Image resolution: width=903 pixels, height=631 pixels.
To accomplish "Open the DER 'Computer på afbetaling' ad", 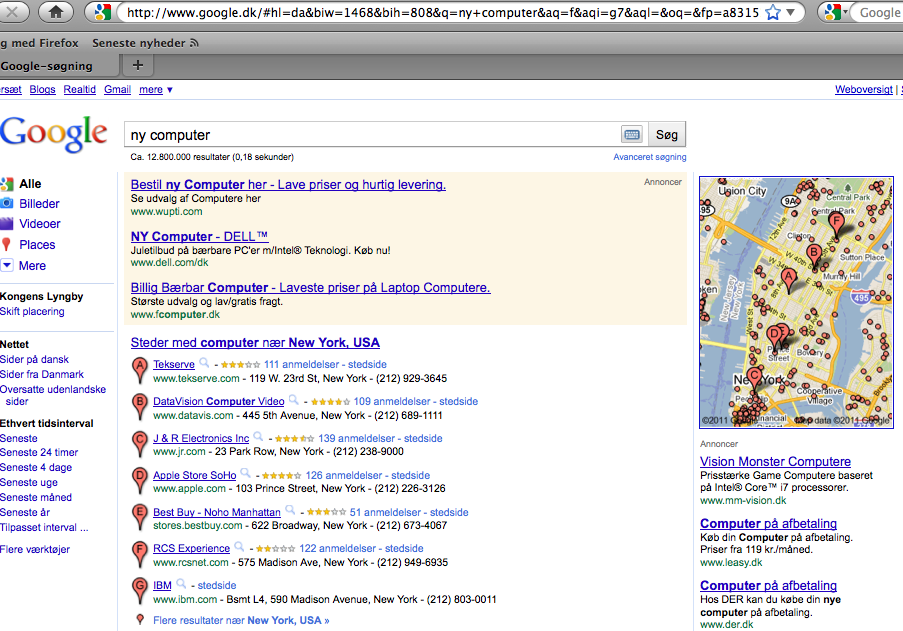I will click(768, 586).
